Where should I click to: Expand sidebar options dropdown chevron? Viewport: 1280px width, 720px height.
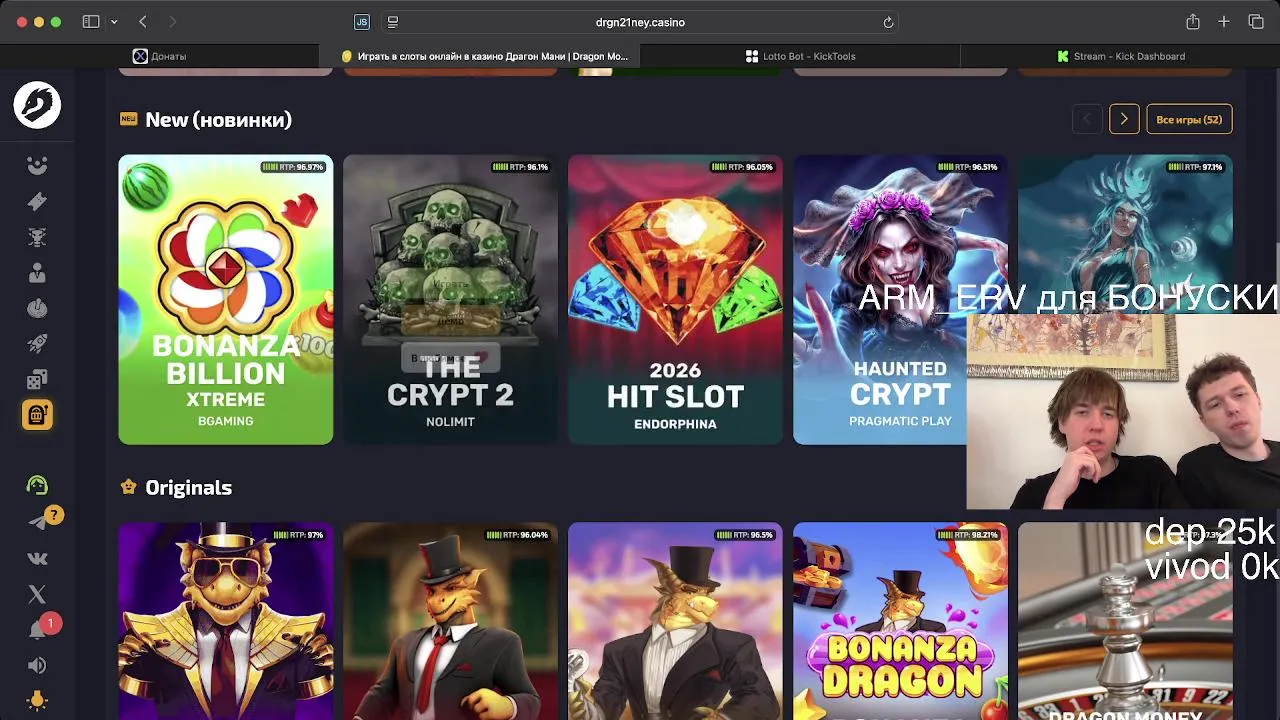[114, 22]
